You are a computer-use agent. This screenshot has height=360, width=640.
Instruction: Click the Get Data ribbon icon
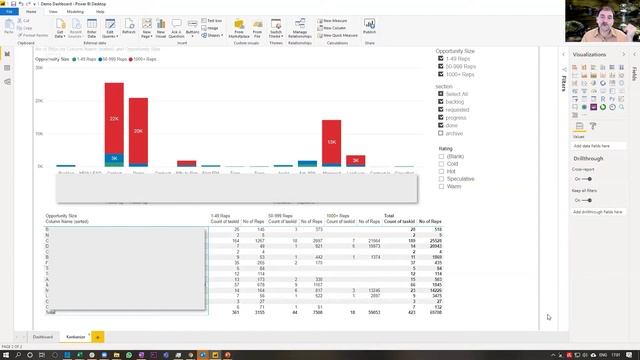[60, 29]
